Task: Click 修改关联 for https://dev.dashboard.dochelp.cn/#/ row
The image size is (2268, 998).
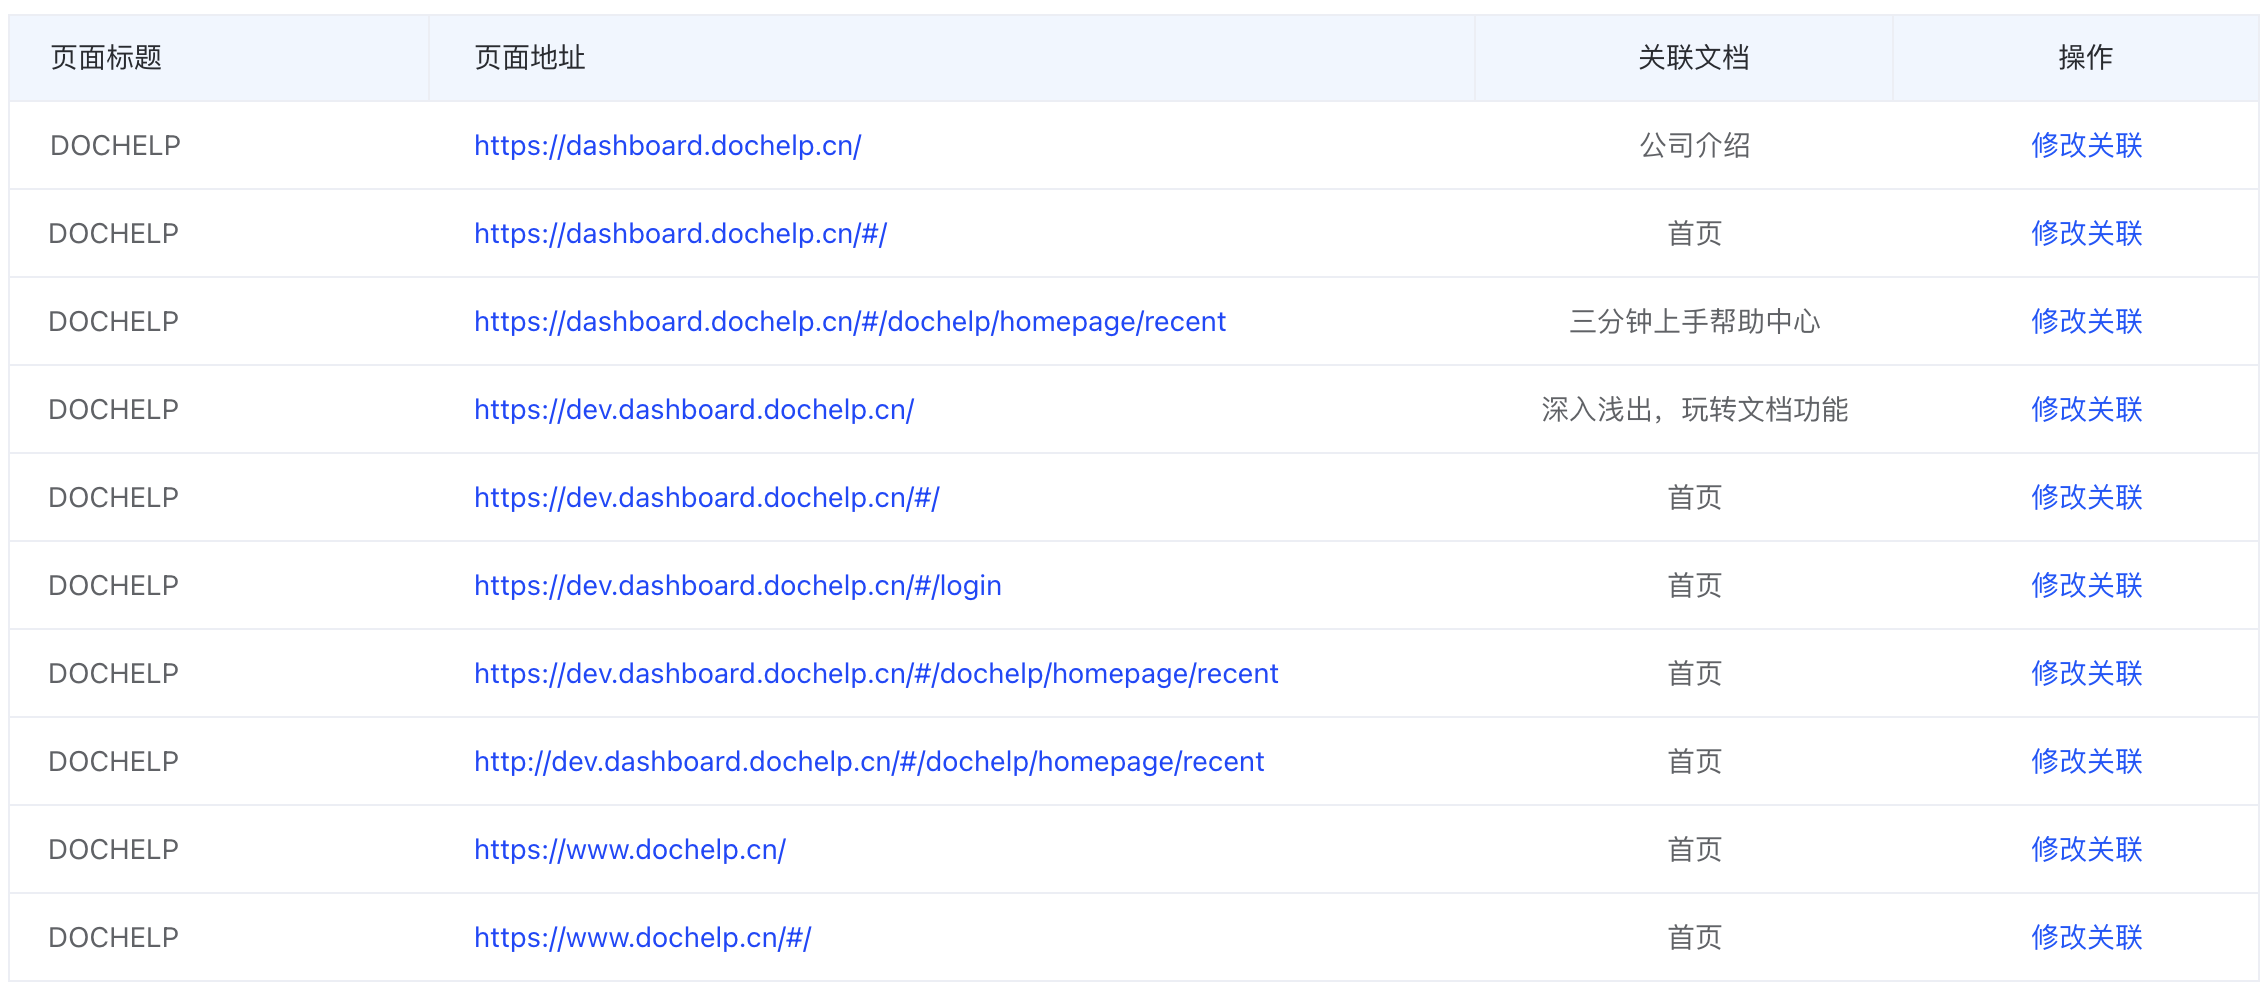Action: [2086, 498]
